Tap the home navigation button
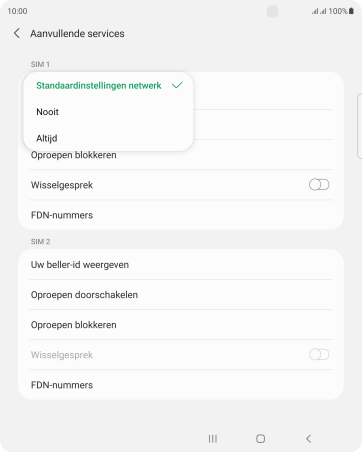The image size is (362, 452). click(261, 439)
